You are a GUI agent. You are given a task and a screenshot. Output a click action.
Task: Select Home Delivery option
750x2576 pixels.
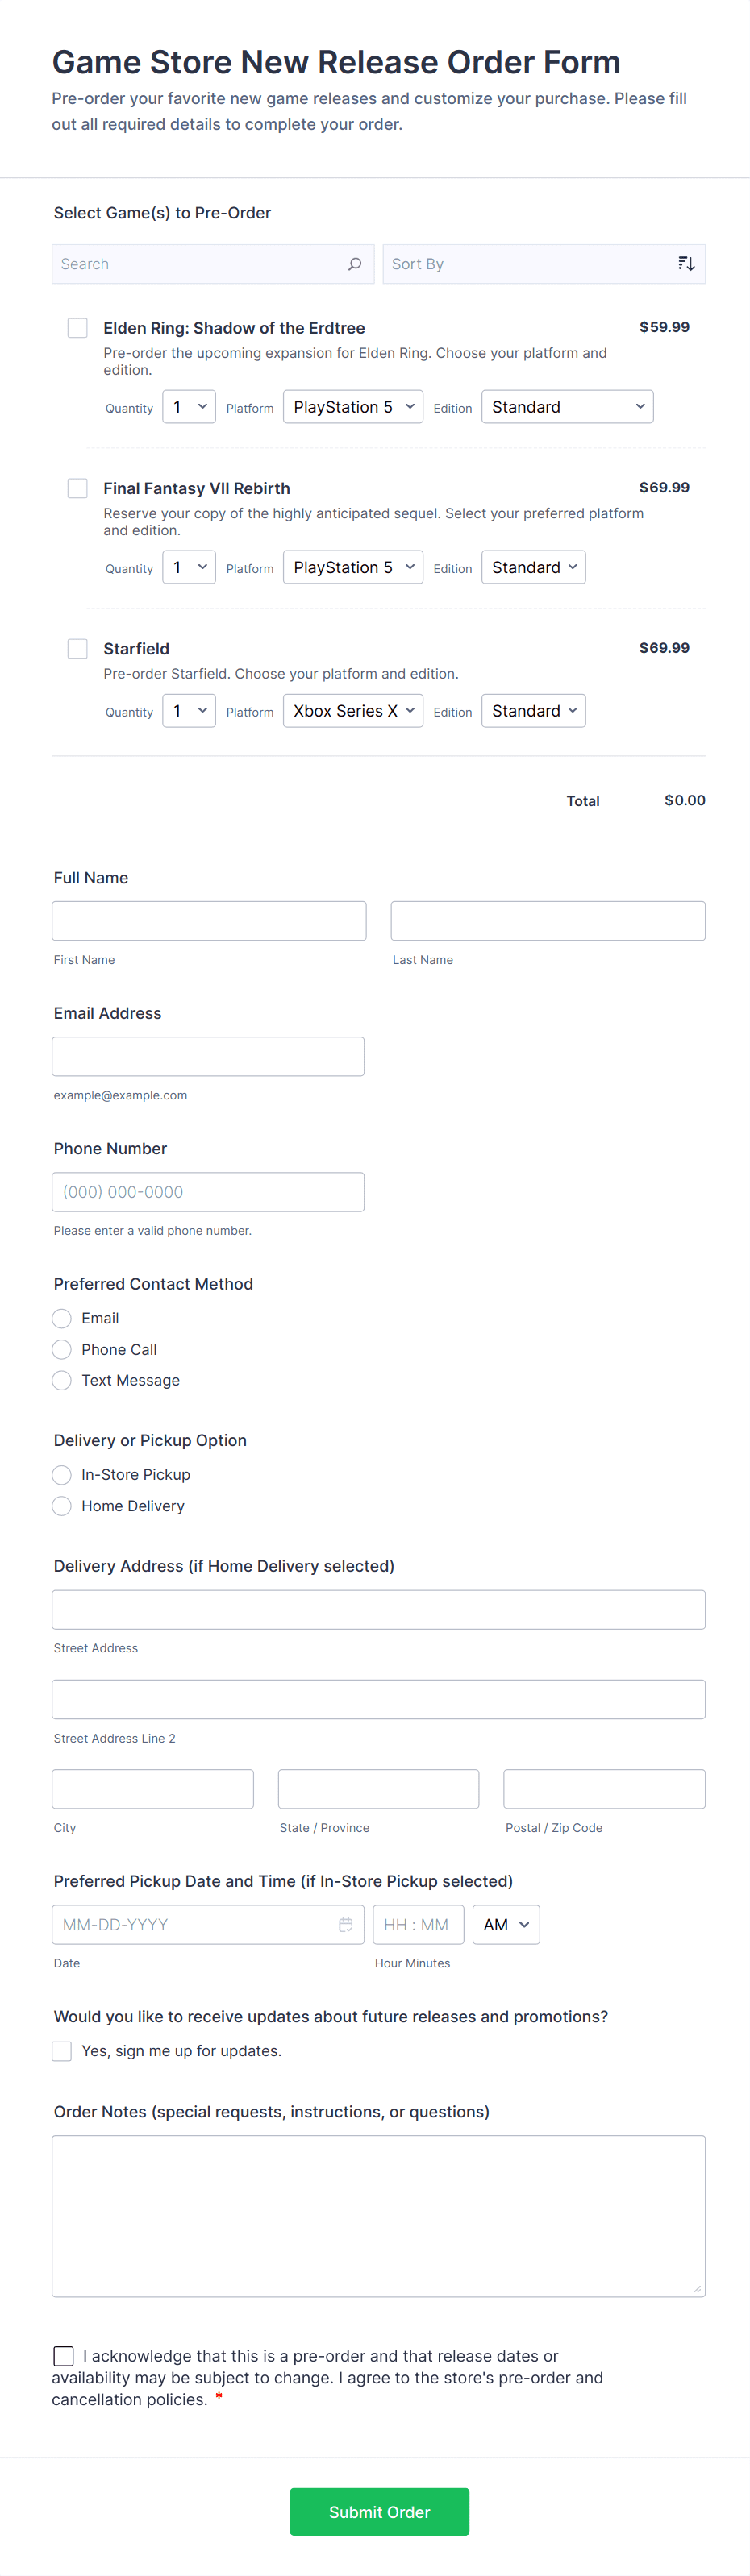pos(62,1506)
